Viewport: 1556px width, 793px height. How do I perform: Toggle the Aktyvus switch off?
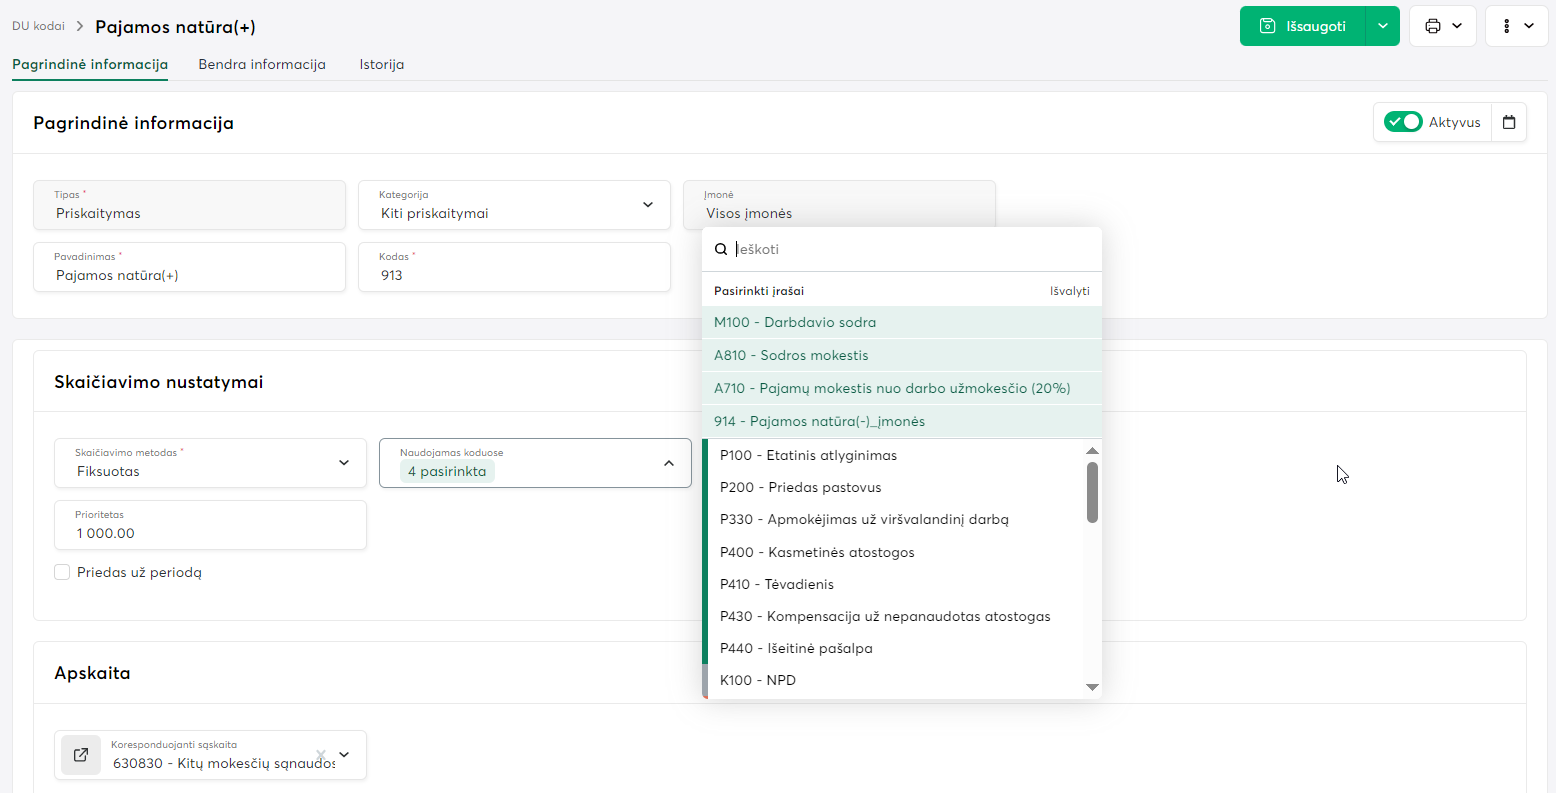coord(1403,122)
